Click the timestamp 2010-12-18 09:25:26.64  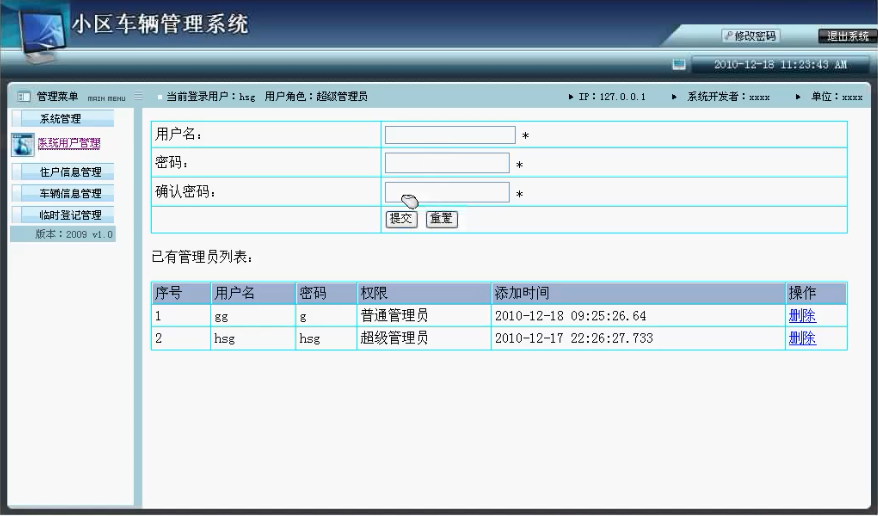(570, 316)
